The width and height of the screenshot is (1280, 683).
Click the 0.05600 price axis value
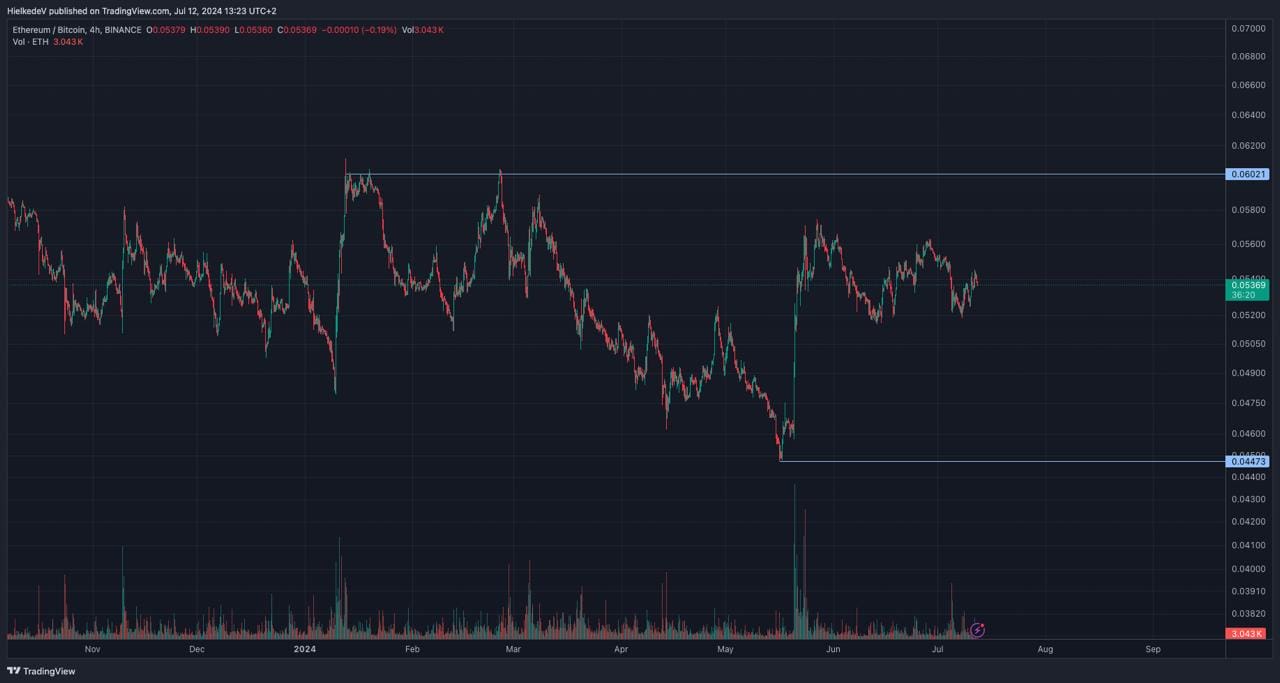[x=1248, y=244]
